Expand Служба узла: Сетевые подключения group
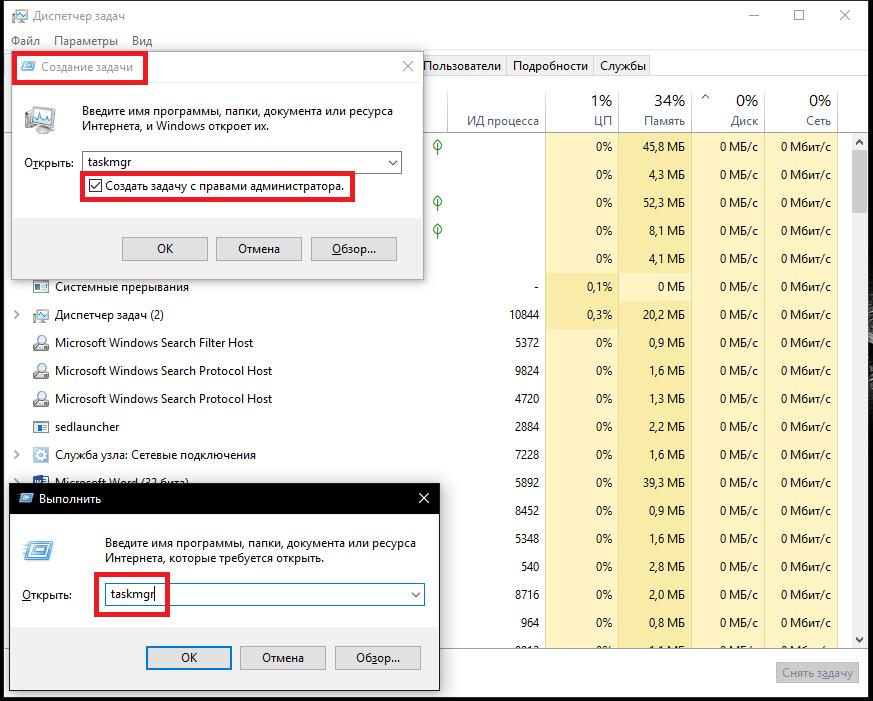 coord(17,455)
